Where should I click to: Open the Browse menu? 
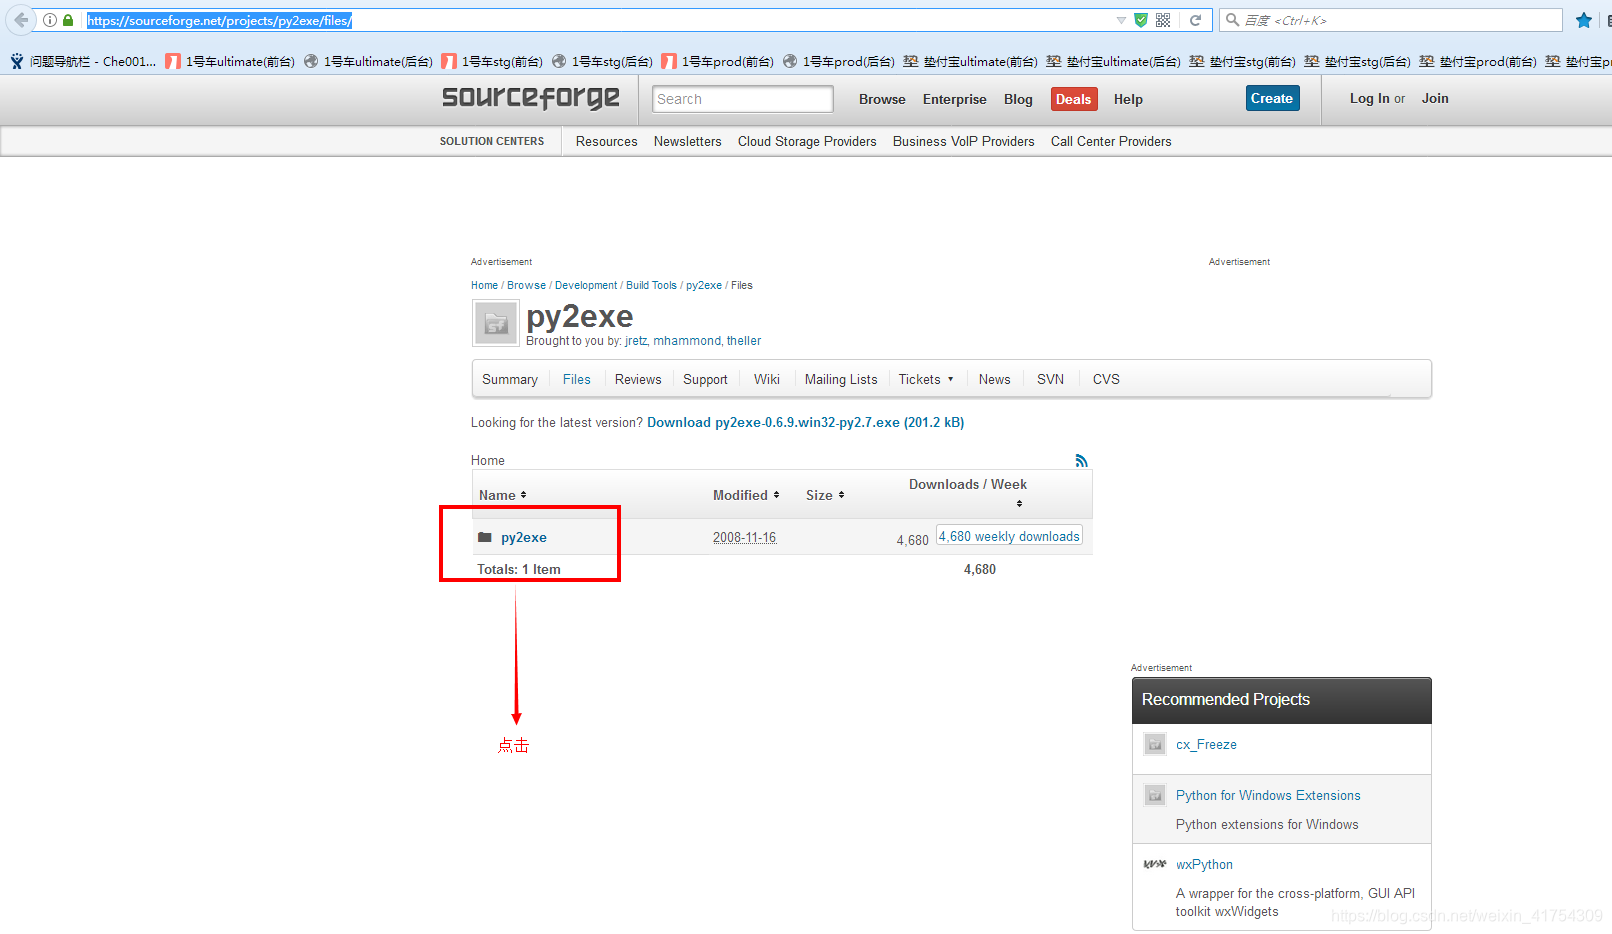(x=882, y=99)
